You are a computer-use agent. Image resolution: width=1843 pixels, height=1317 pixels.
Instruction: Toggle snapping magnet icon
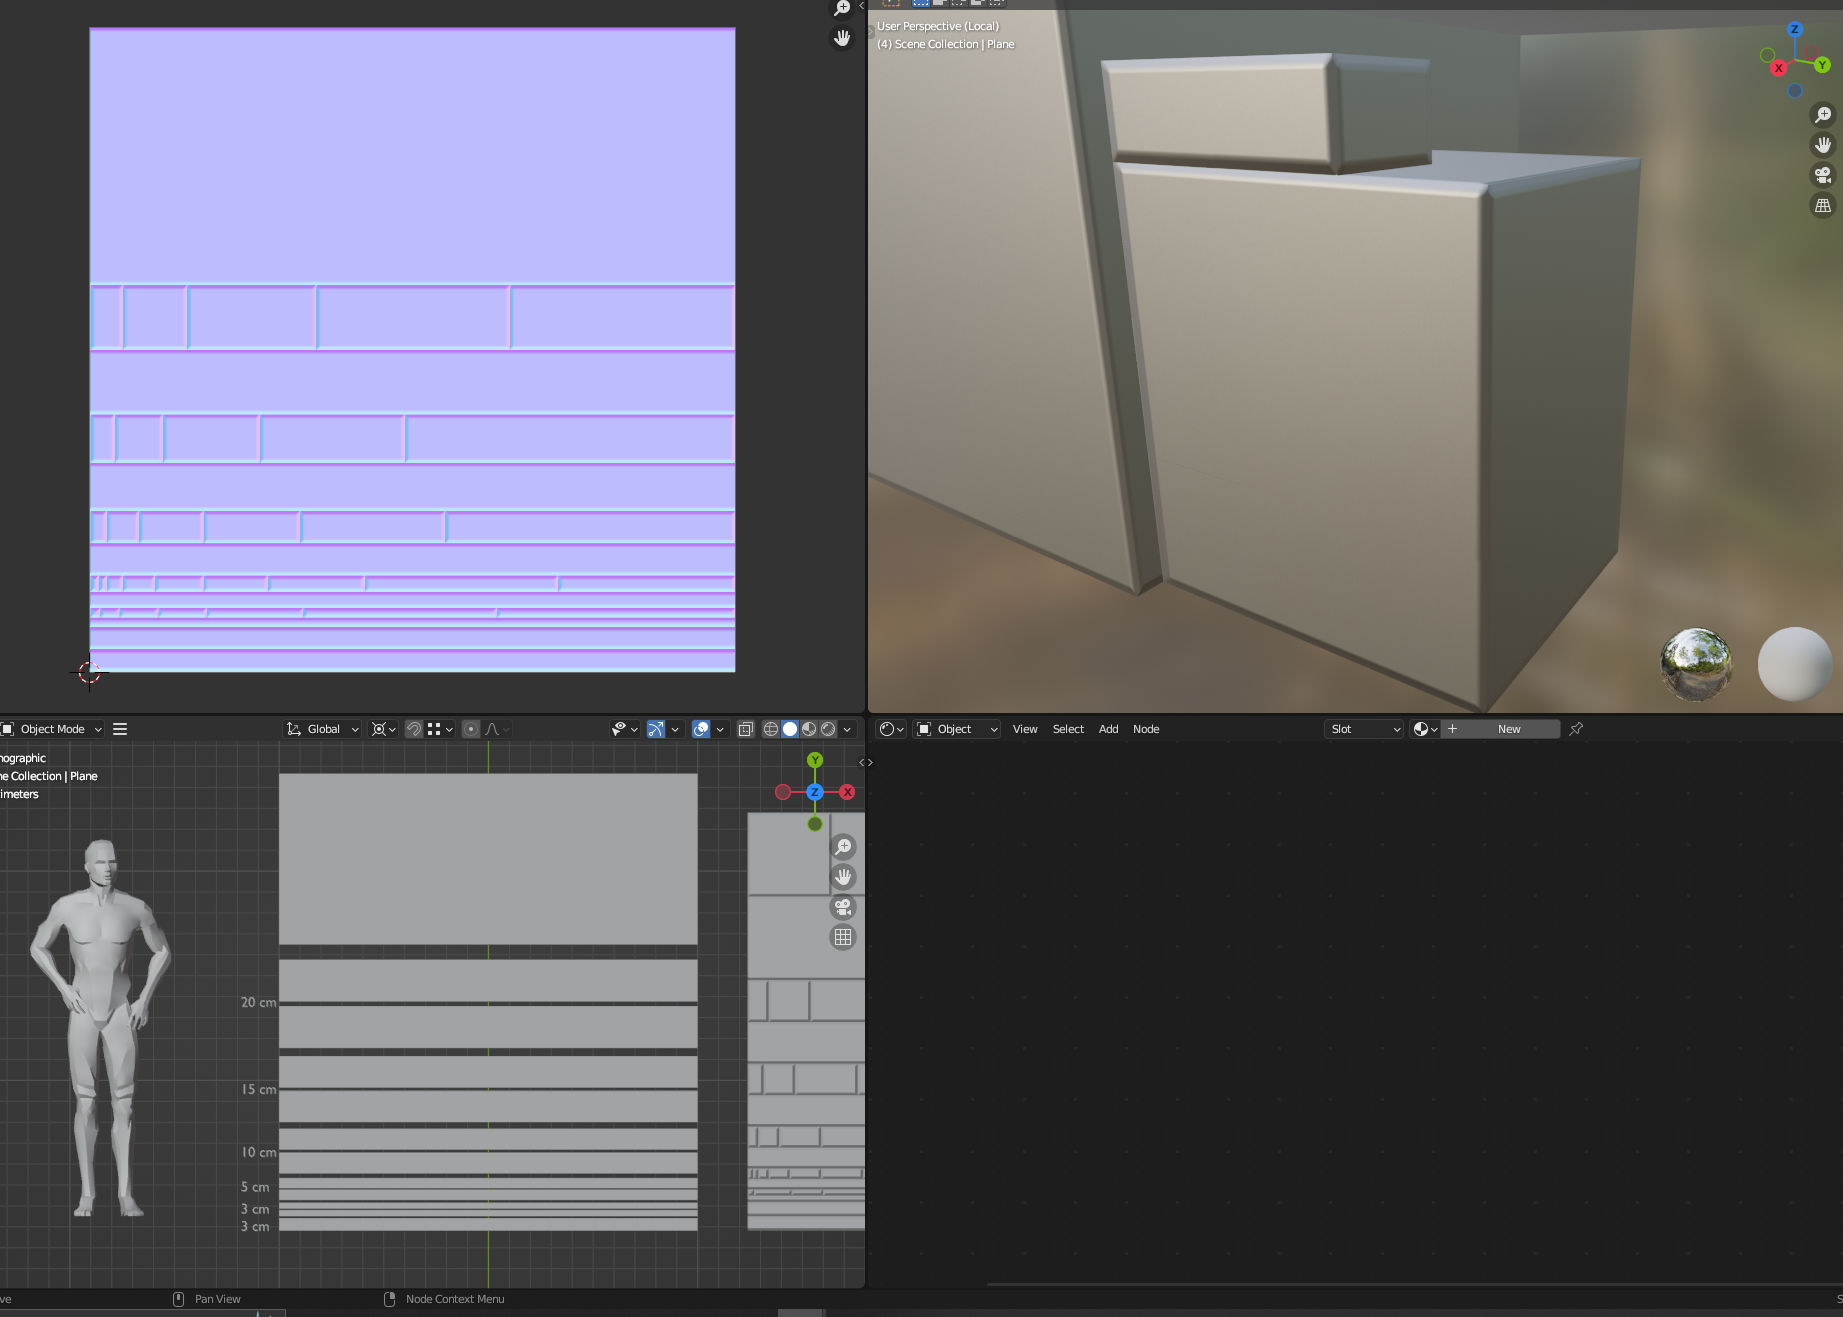point(414,729)
